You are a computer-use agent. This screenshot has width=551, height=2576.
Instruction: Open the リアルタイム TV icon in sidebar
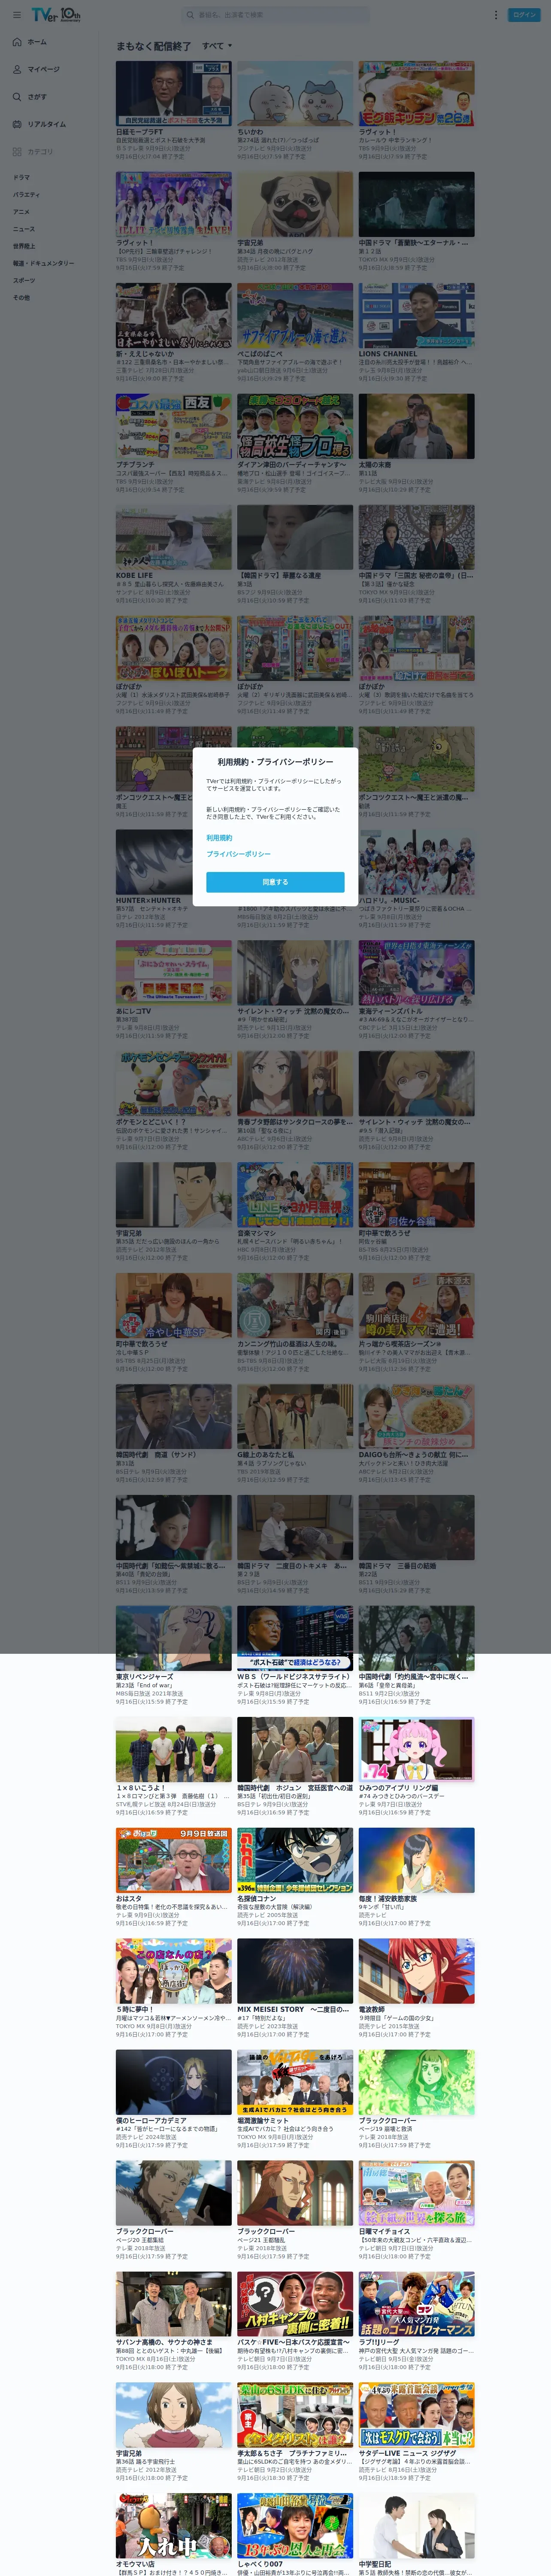click(17, 124)
